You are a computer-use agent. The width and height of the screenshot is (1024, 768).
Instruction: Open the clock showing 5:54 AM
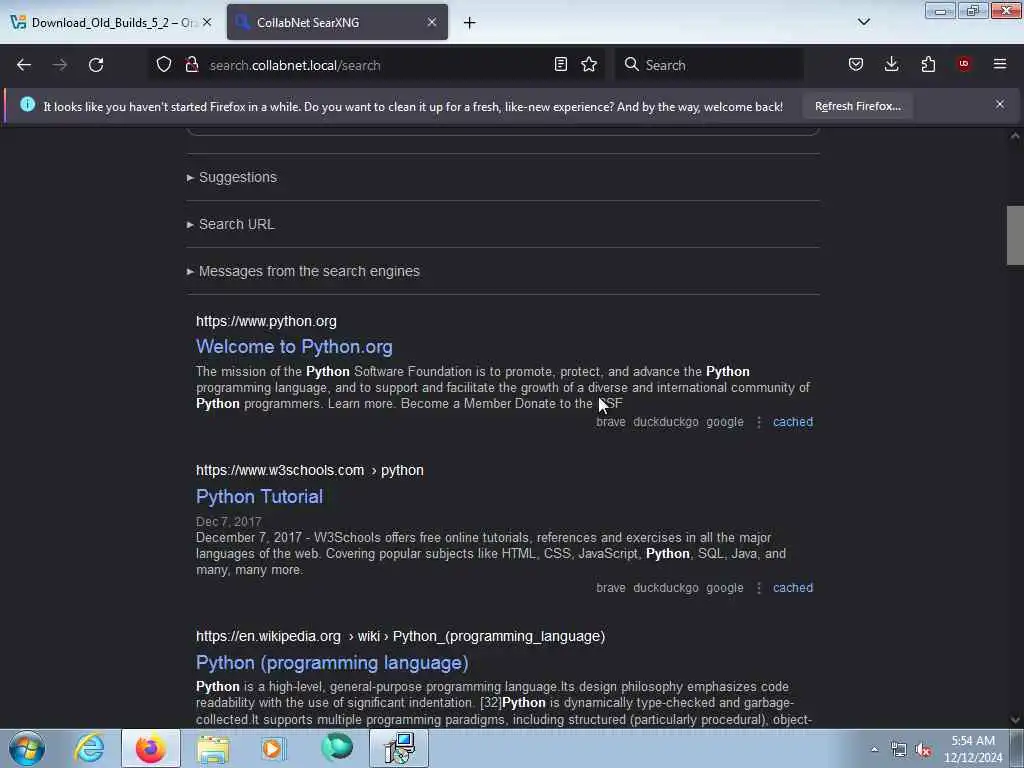click(973, 749)
